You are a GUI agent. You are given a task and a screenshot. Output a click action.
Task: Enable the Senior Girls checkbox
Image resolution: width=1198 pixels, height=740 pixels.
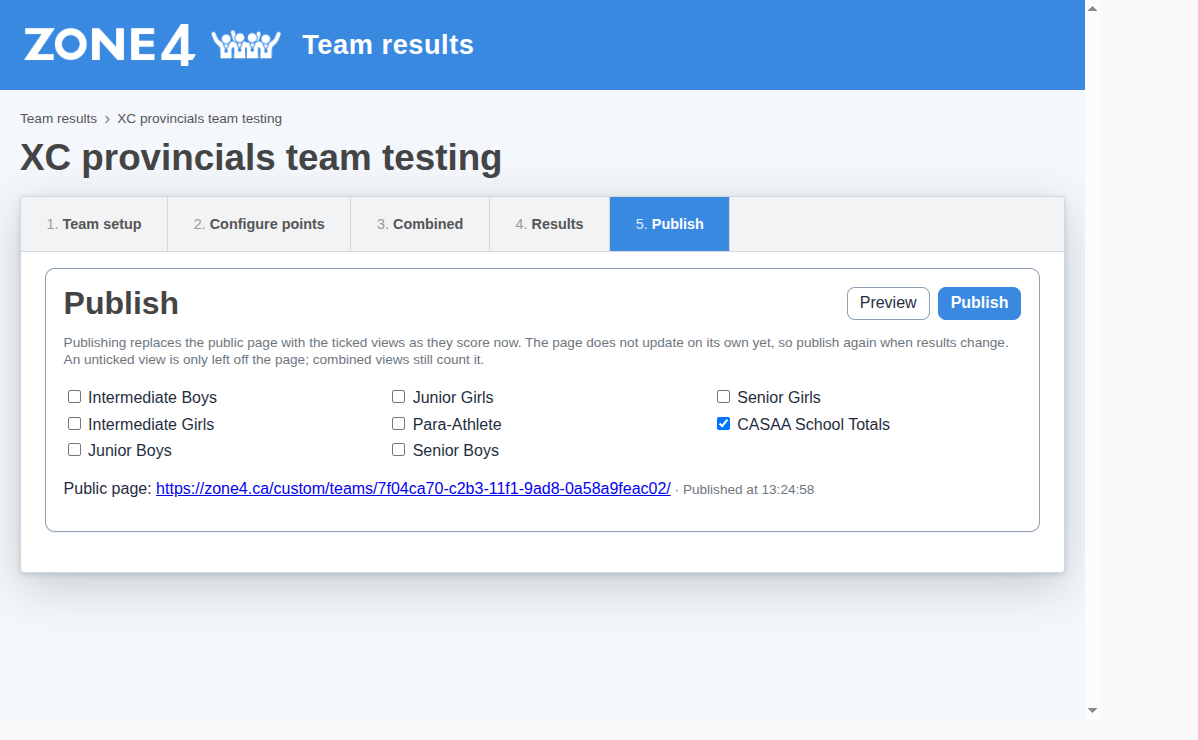click(x=723, y=396)
